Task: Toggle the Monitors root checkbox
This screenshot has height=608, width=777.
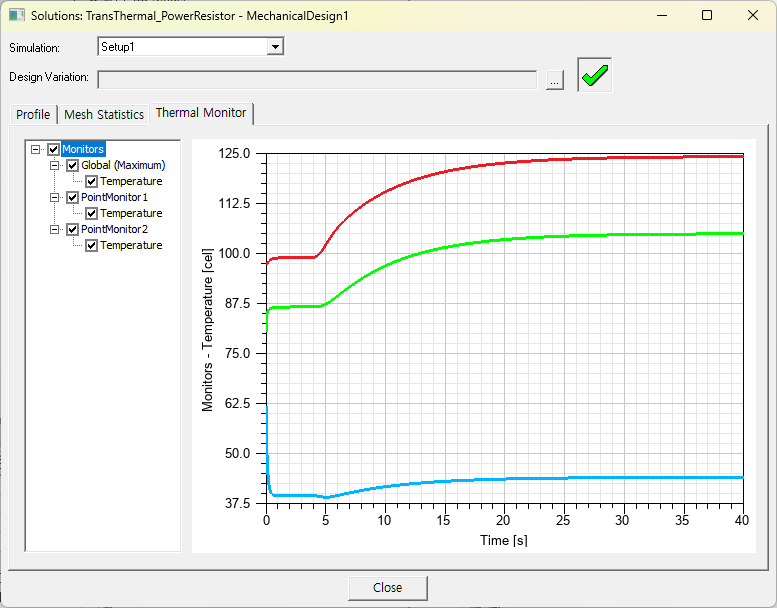Action: pos(54,149)
